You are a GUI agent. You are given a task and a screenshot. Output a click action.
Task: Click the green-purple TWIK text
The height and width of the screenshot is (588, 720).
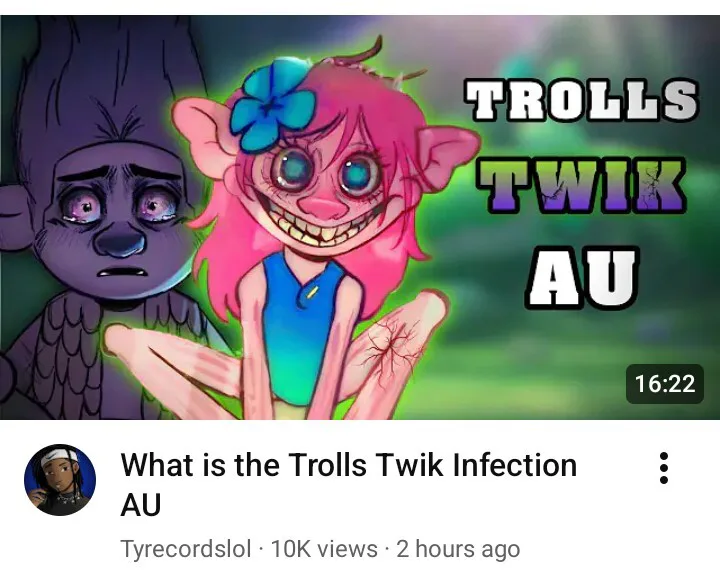pos(581,185)
